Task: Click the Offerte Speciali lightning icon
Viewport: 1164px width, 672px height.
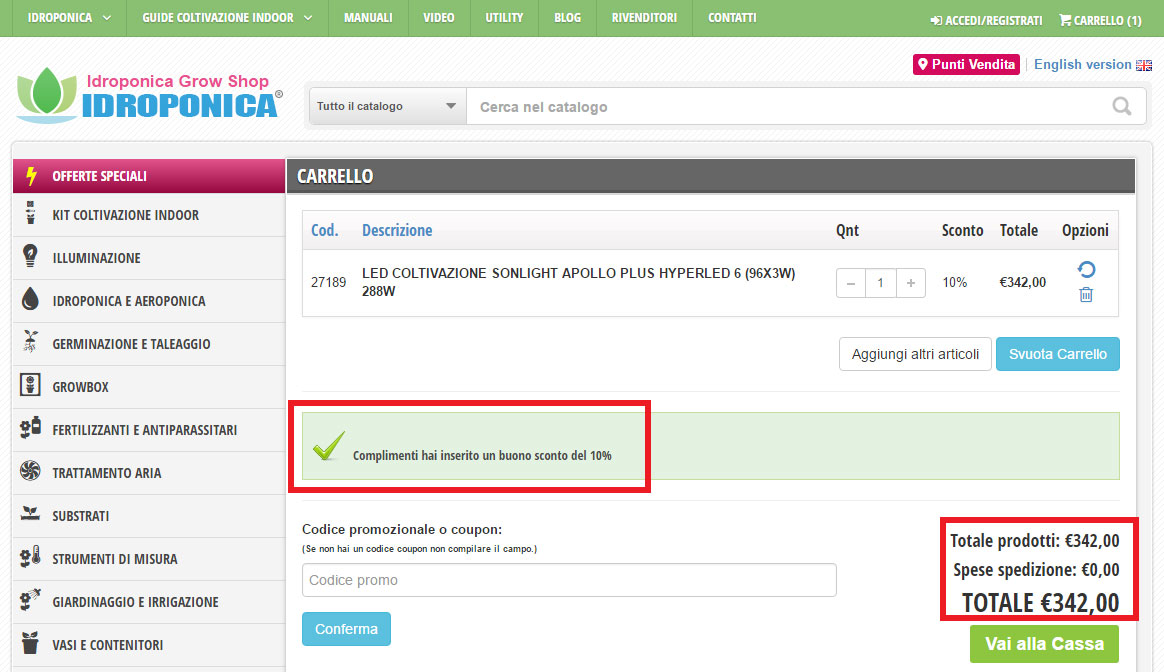Action: (31, 176)
